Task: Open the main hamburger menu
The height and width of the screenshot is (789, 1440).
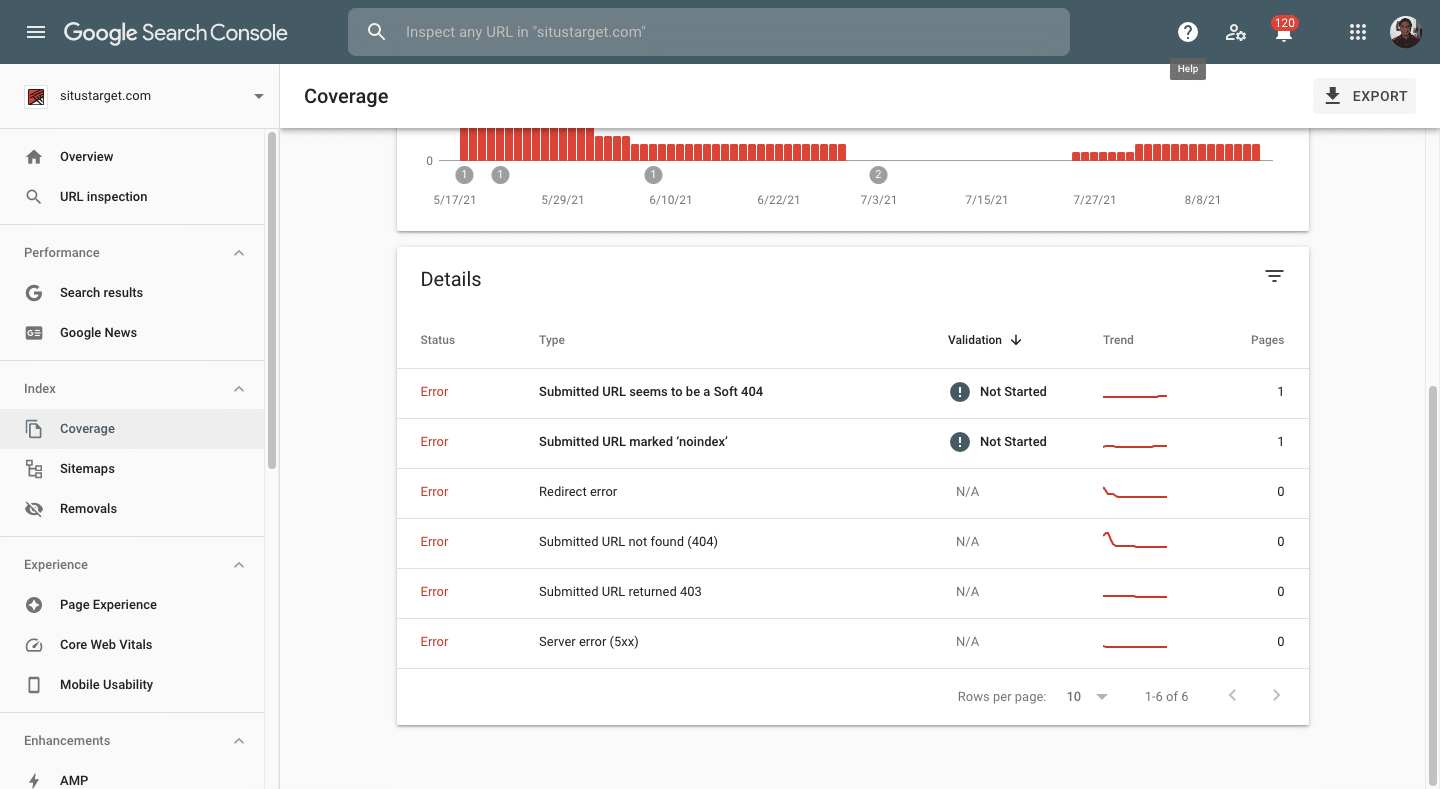Action: coord(36,32)
